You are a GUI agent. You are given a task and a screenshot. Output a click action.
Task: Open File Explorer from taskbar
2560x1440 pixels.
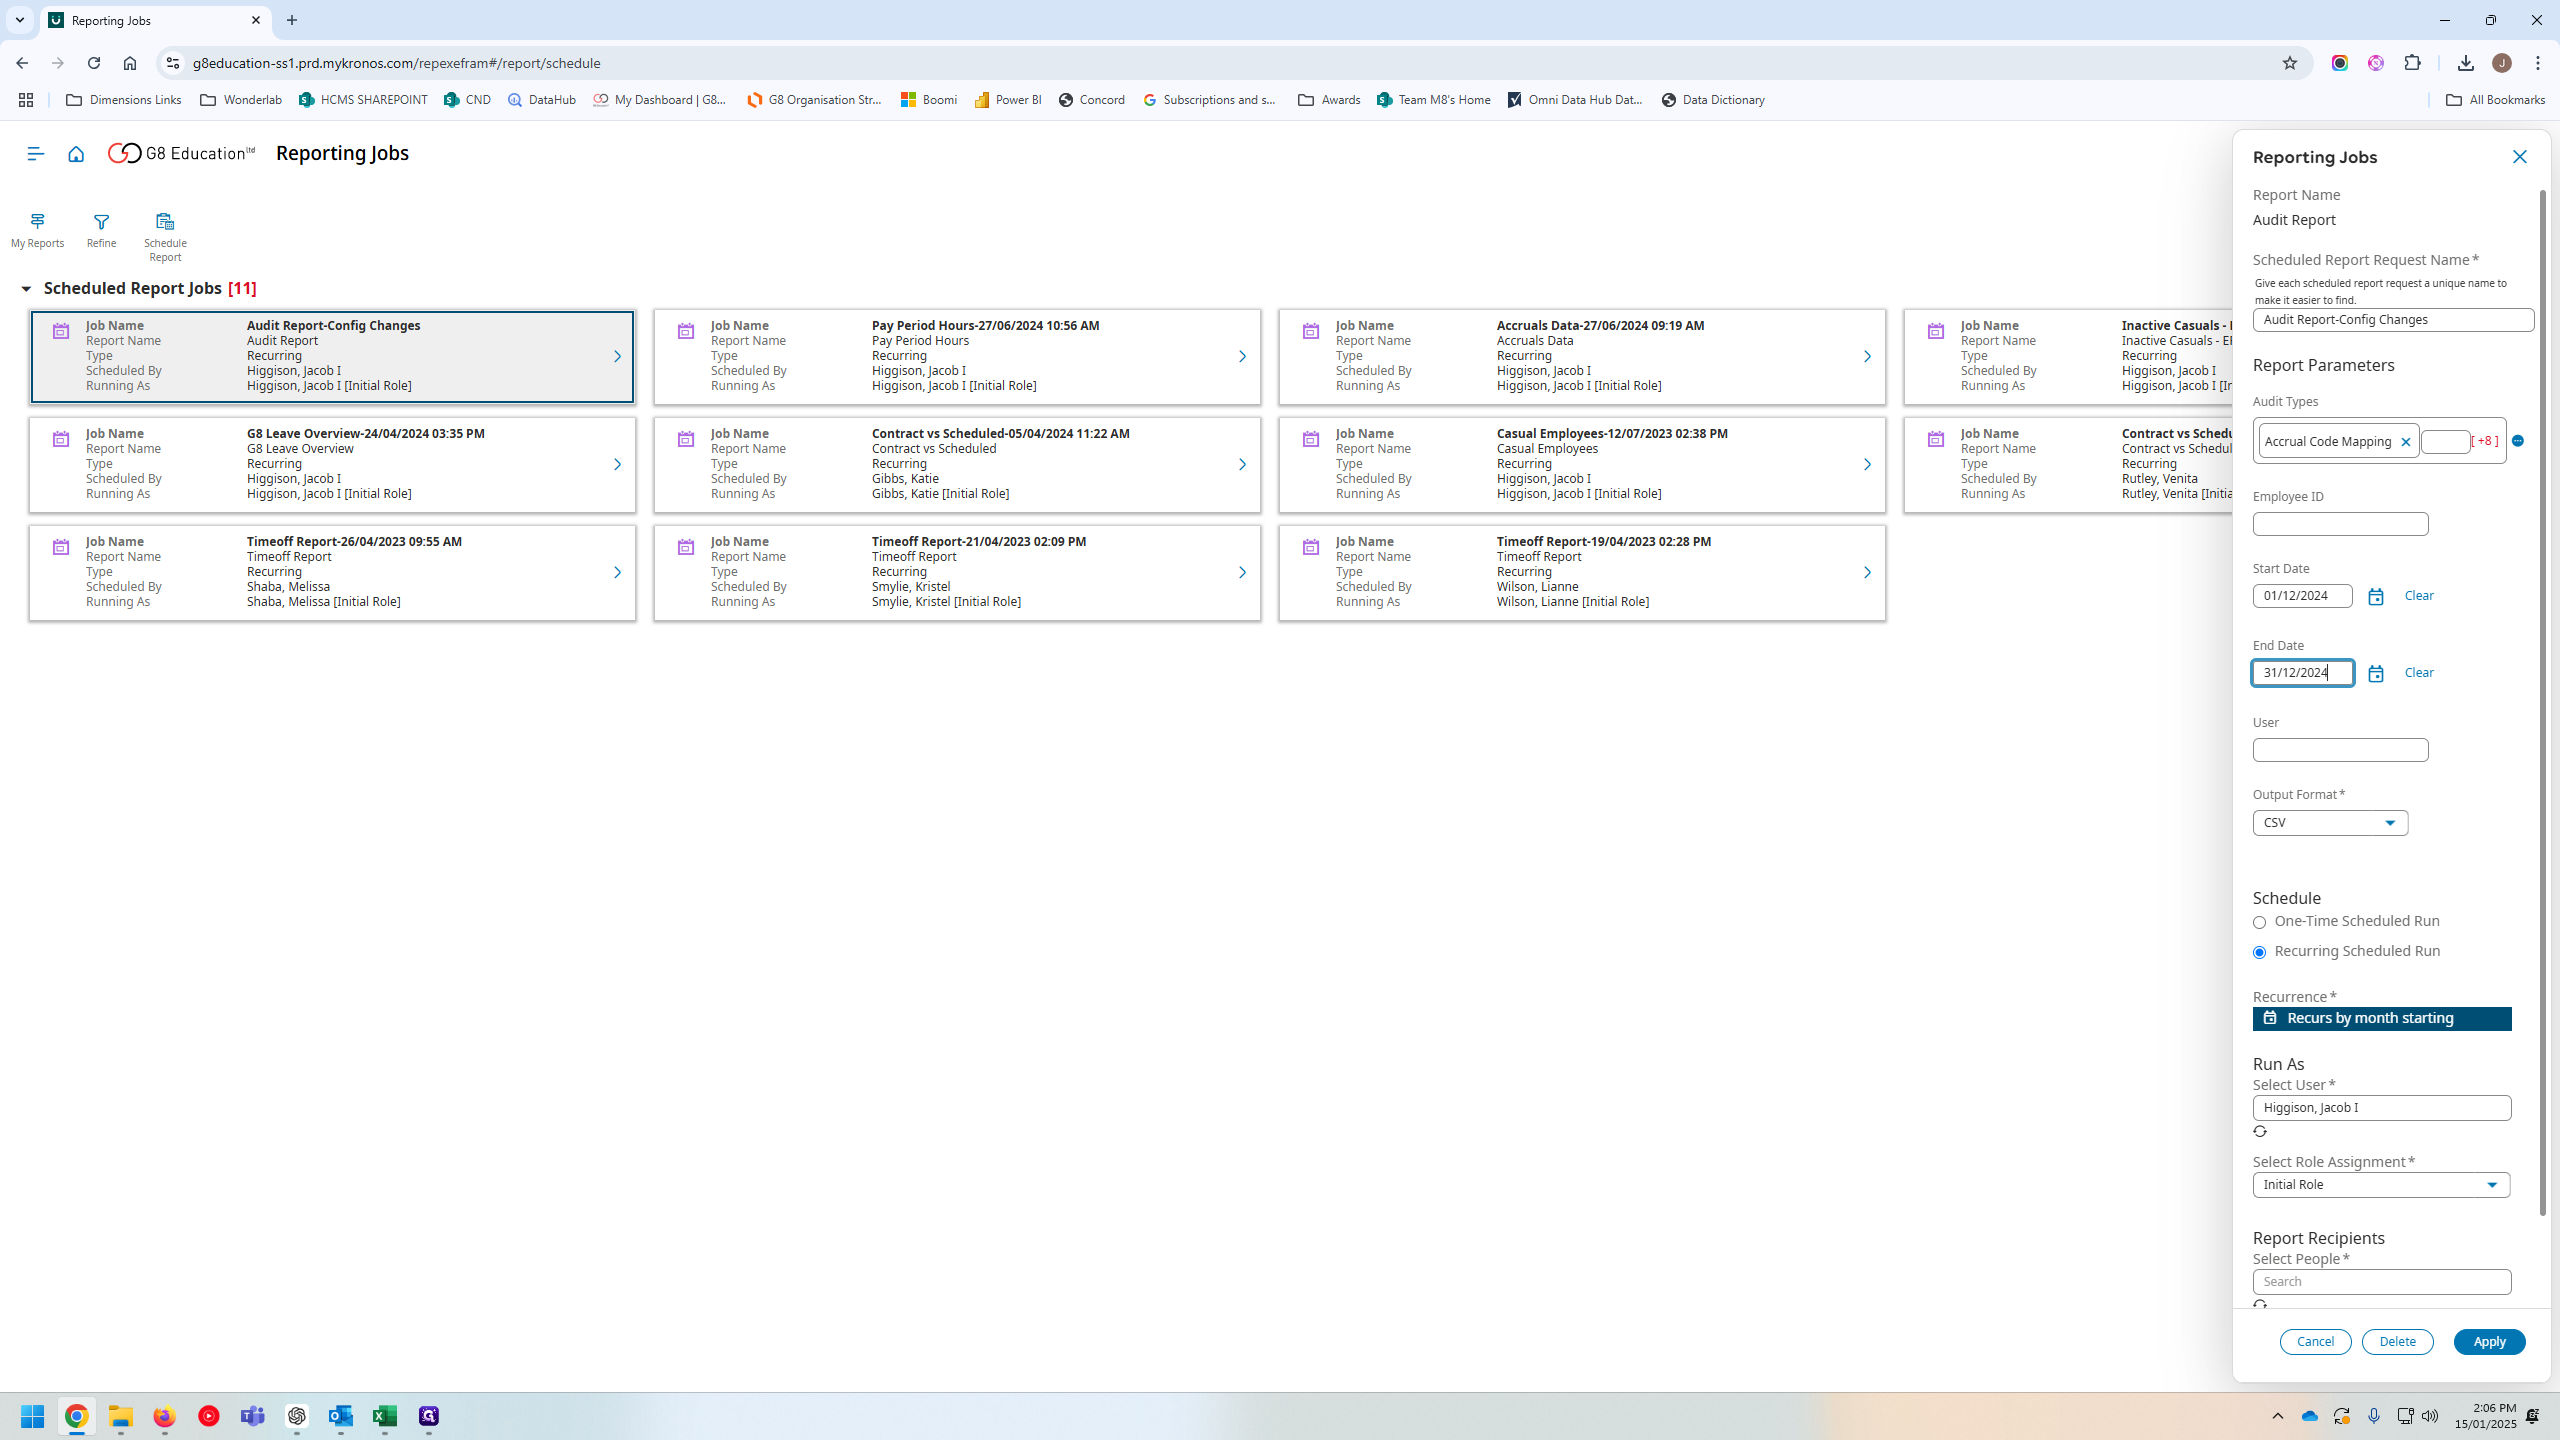[x=121, y=1416]
